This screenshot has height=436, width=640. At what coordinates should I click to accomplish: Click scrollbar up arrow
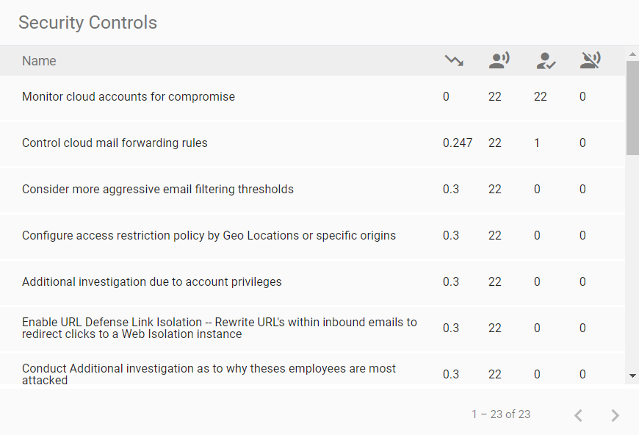[x=633, y=54]
